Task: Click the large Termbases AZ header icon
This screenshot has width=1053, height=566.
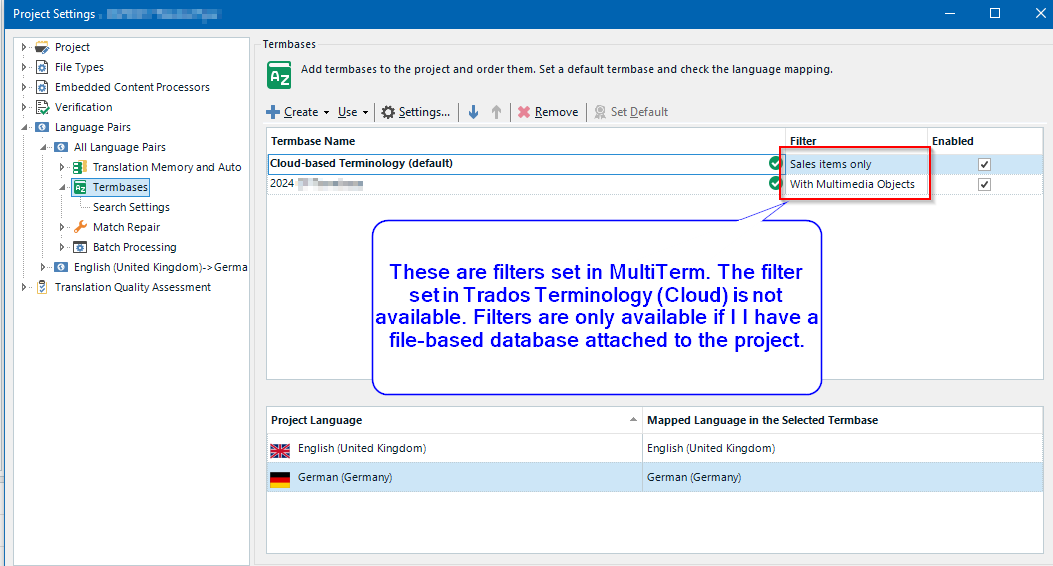Action: pyautogui.click(x=279, y=75)
